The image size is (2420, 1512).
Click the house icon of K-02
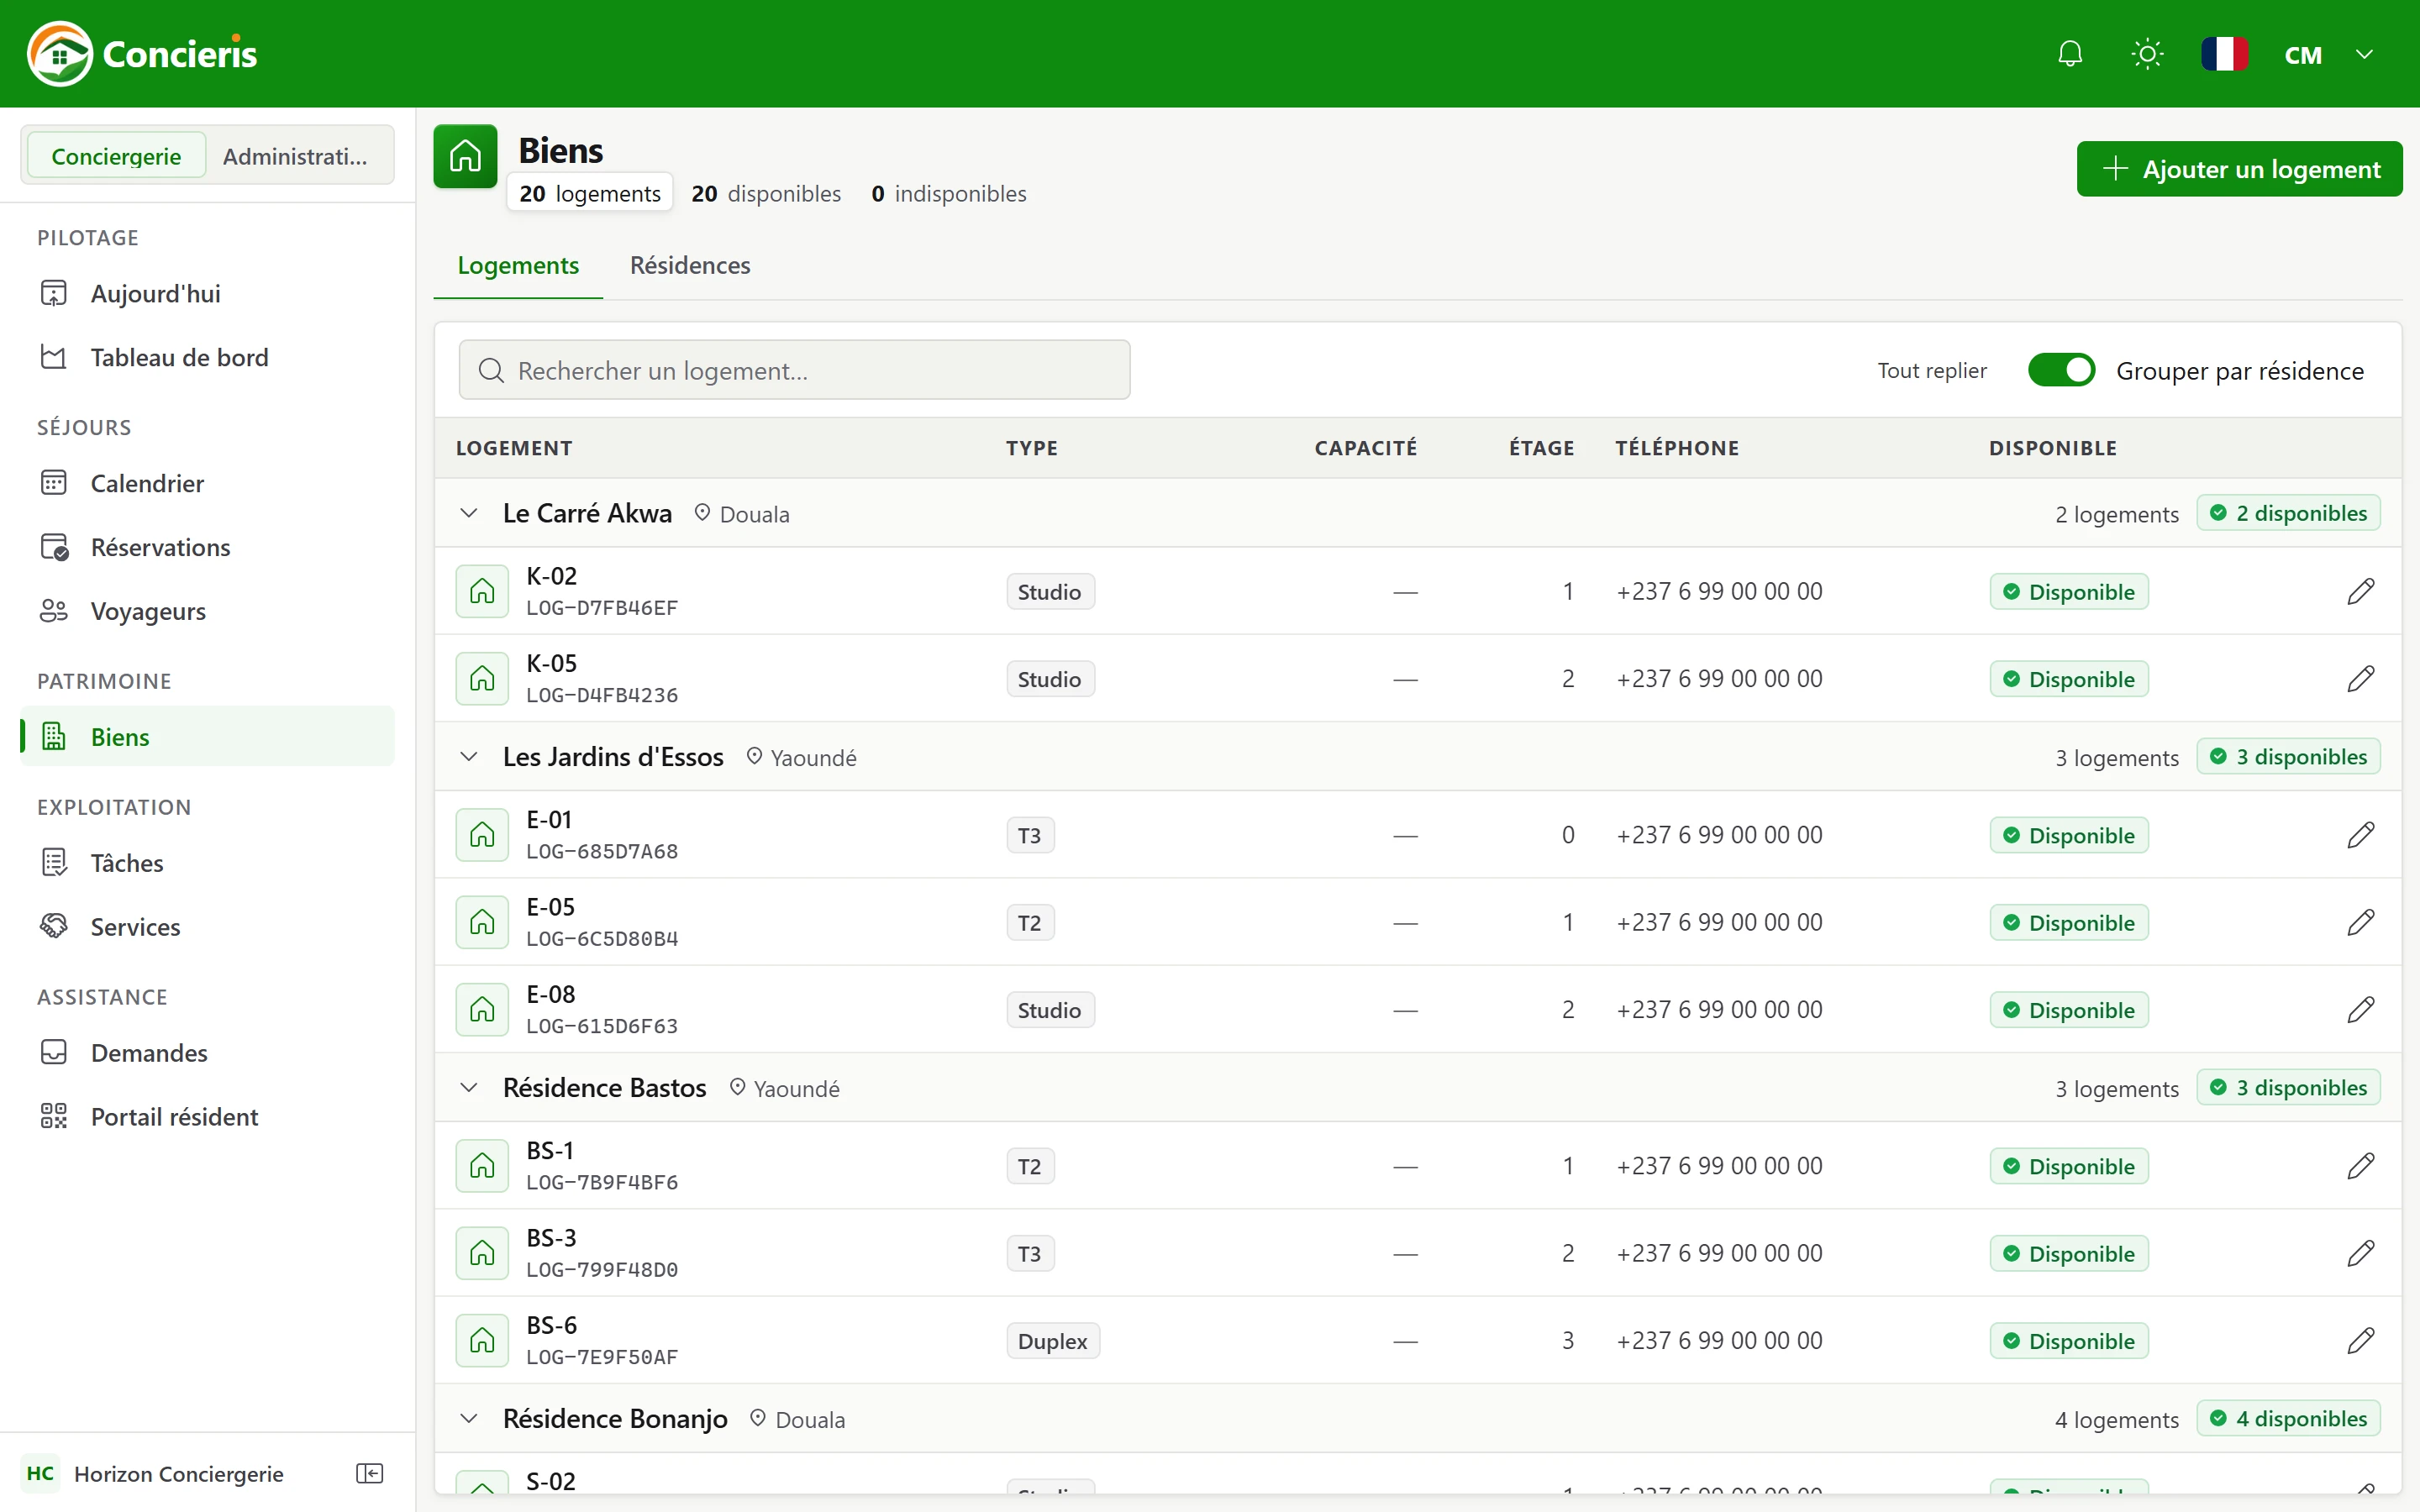click(482, 591)
